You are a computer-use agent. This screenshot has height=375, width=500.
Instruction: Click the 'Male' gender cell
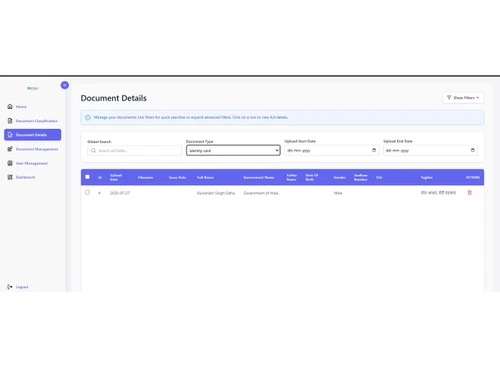pyautogui.click(x=338, y=193)
